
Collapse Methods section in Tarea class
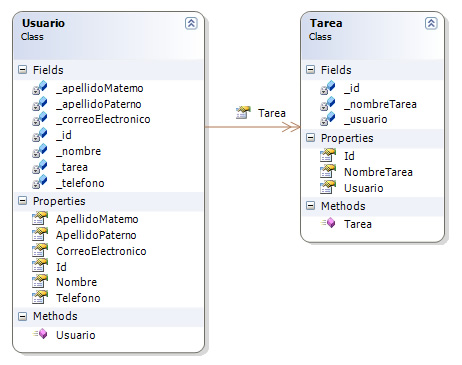click(x=310, y=206)
